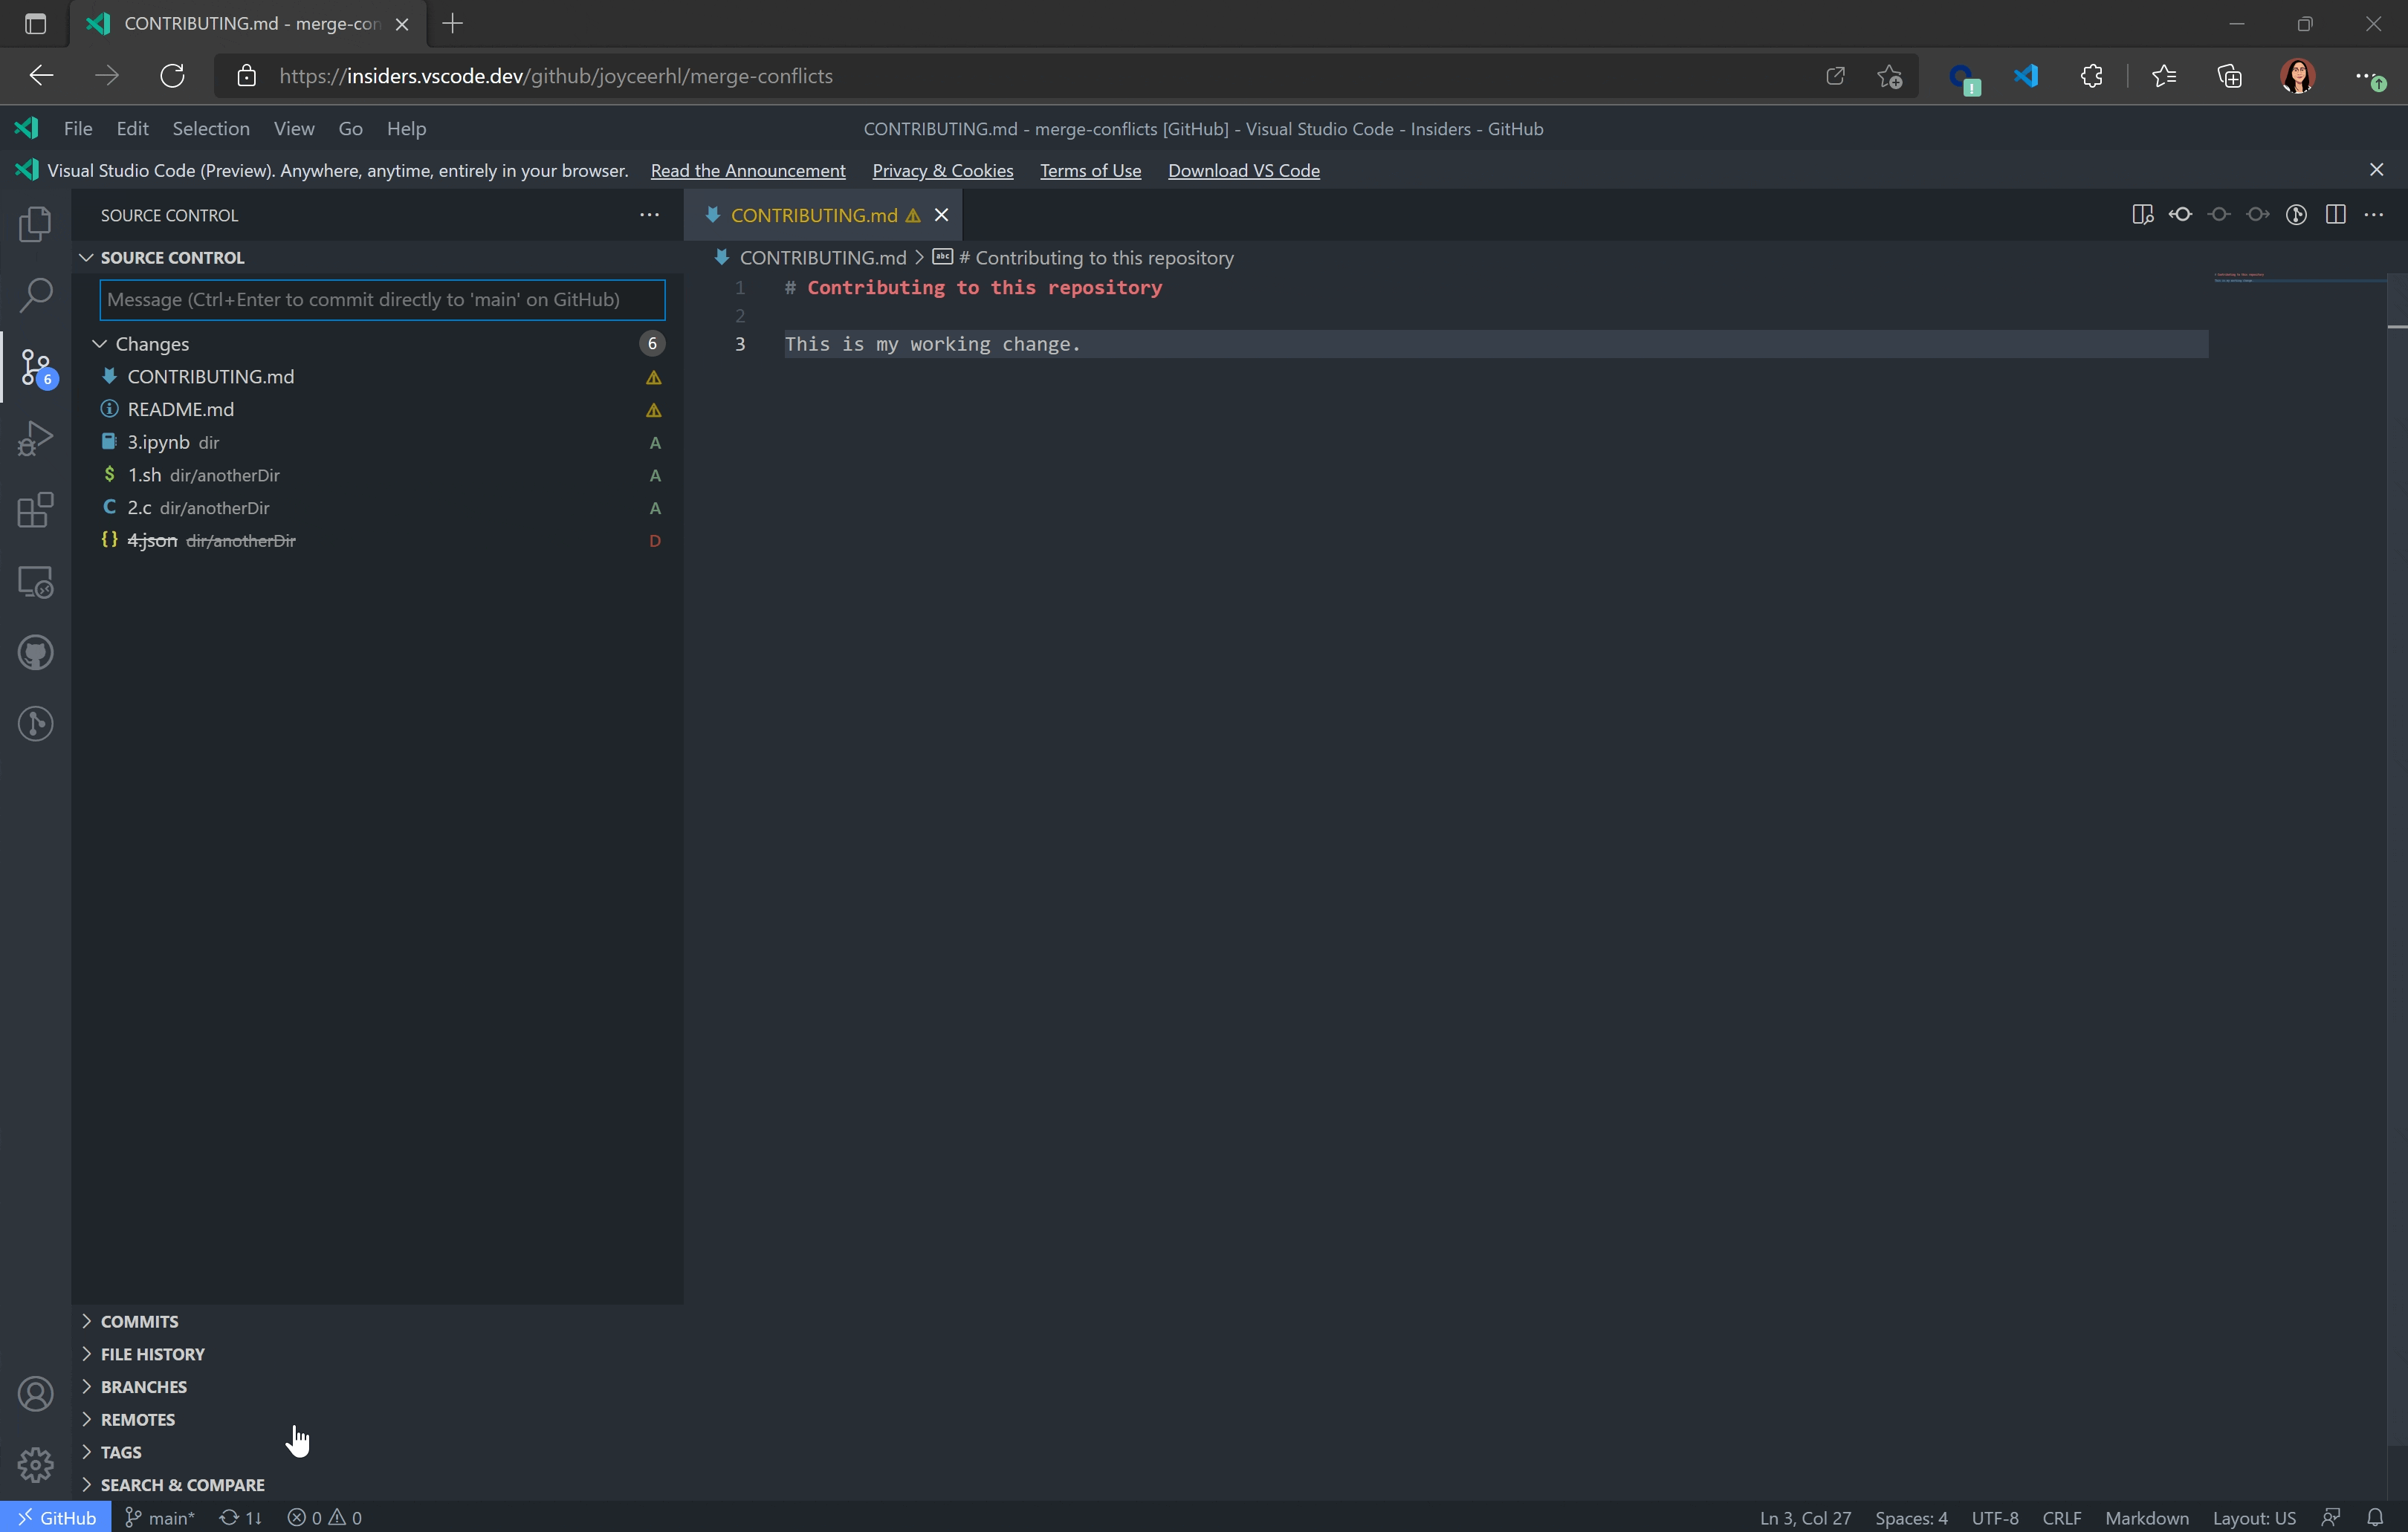Click UTF-8 encoding in status bar
2408x1532 pixels.
click(1994, 1517)
